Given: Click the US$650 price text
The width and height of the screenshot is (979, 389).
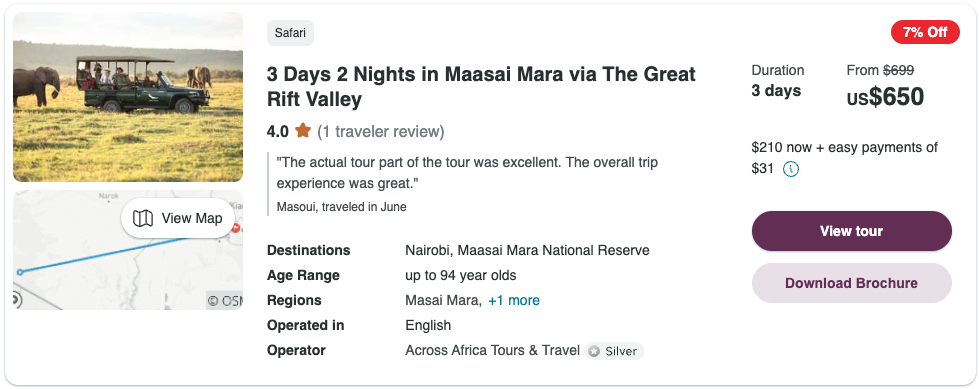Looking at the screenshot, I should 885,97.
